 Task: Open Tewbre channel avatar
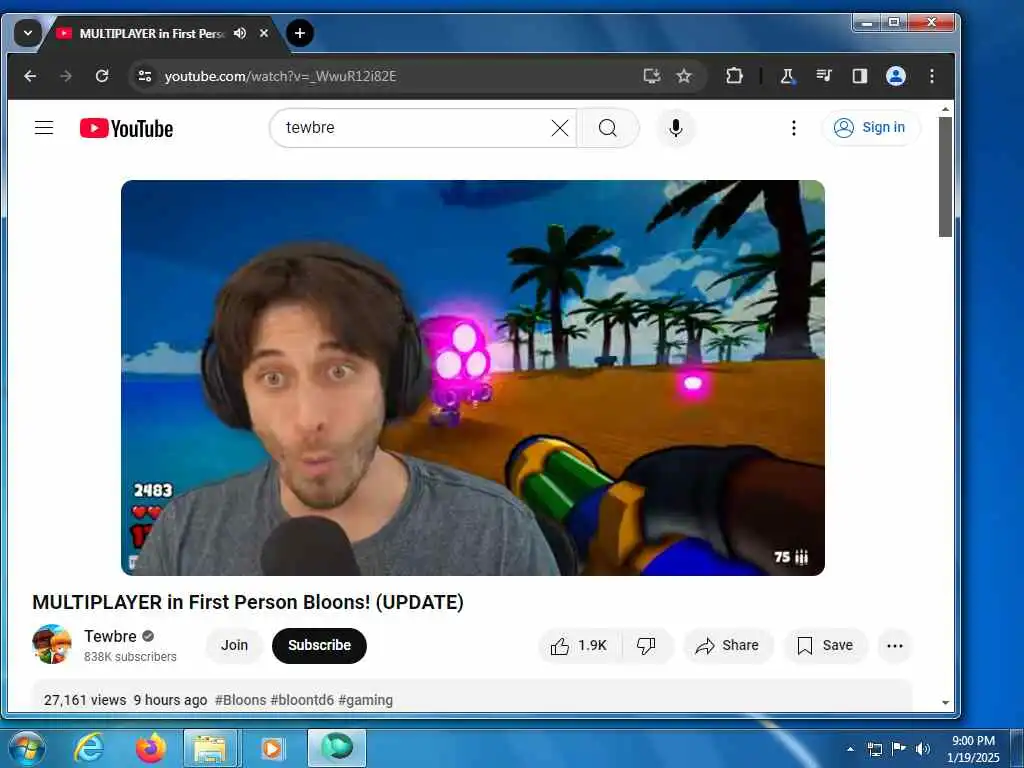point(52,645)
